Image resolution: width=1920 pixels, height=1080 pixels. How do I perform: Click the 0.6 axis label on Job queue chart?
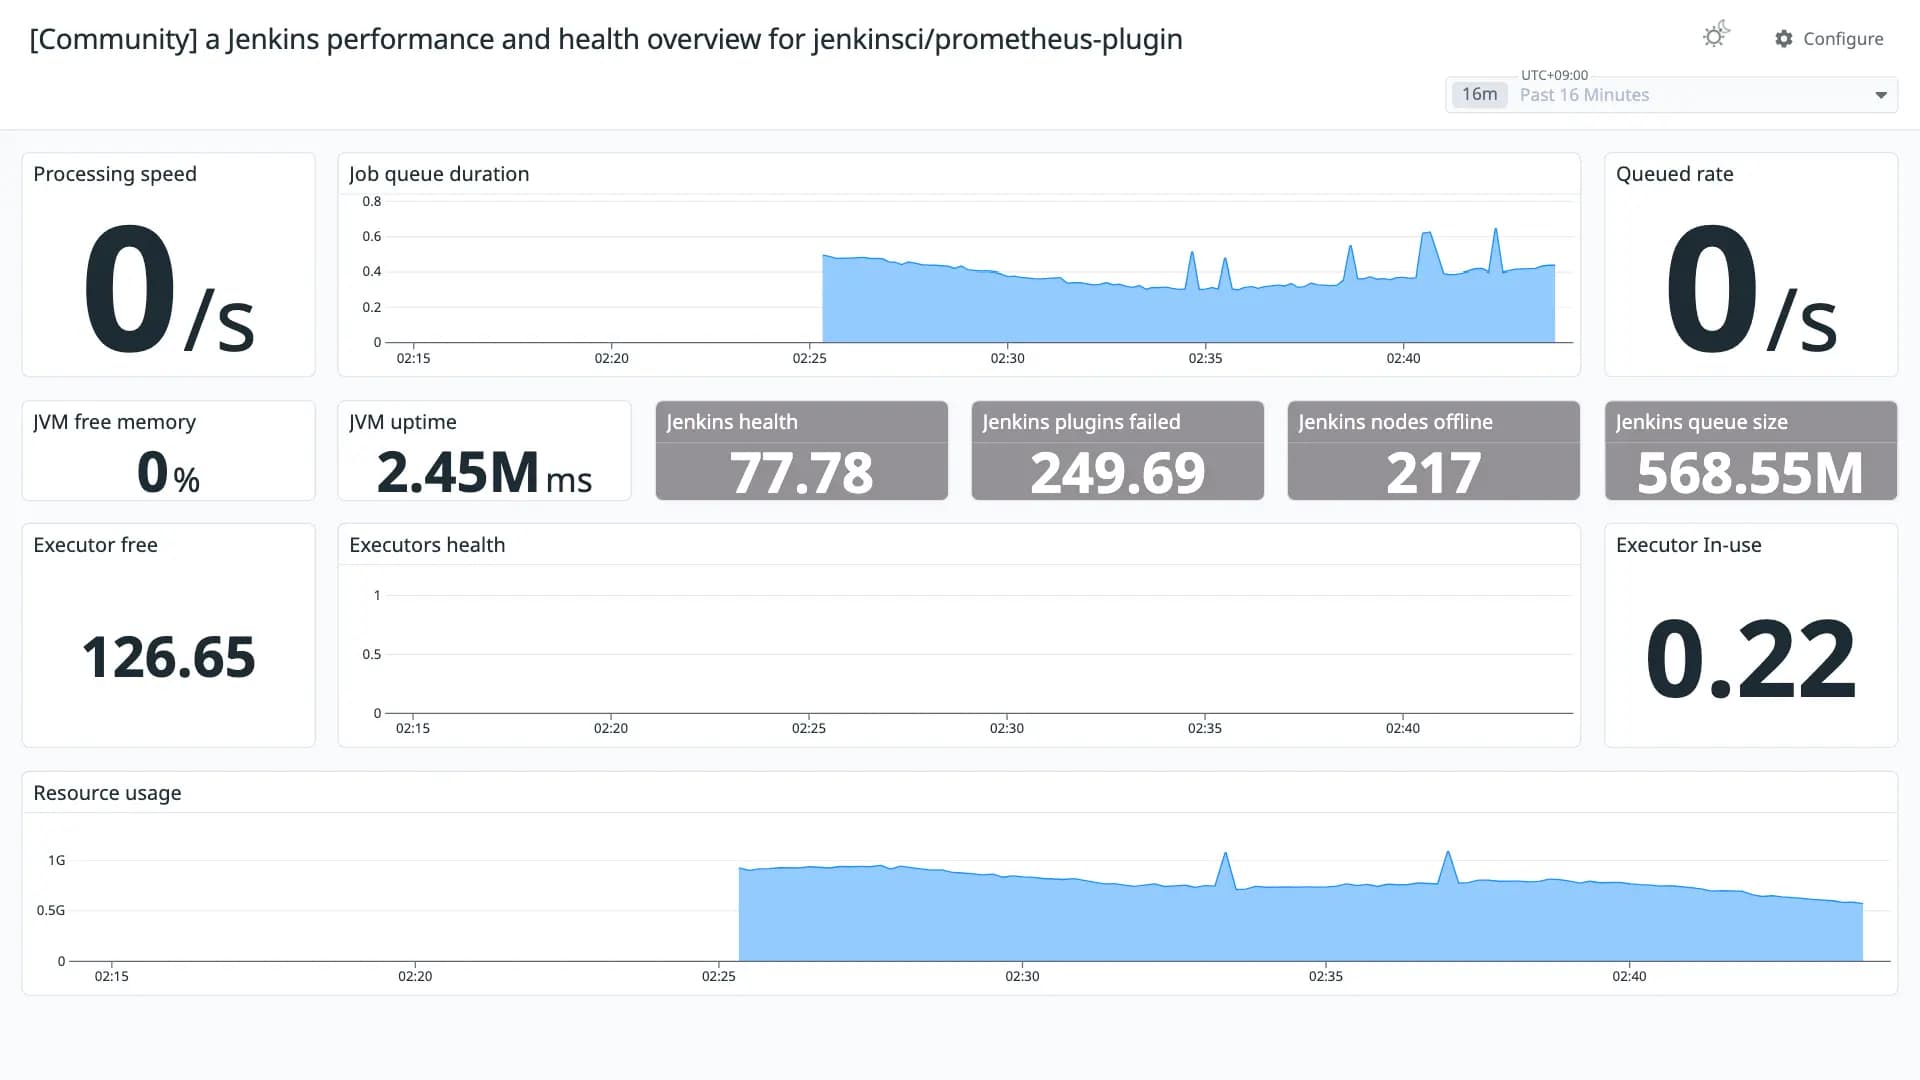point(371,236)
